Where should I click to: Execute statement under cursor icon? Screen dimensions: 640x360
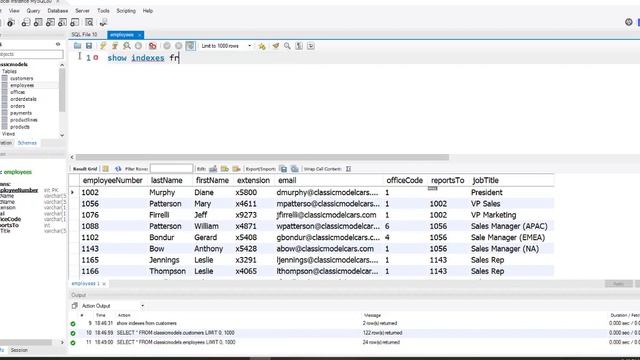click(115, 46)
